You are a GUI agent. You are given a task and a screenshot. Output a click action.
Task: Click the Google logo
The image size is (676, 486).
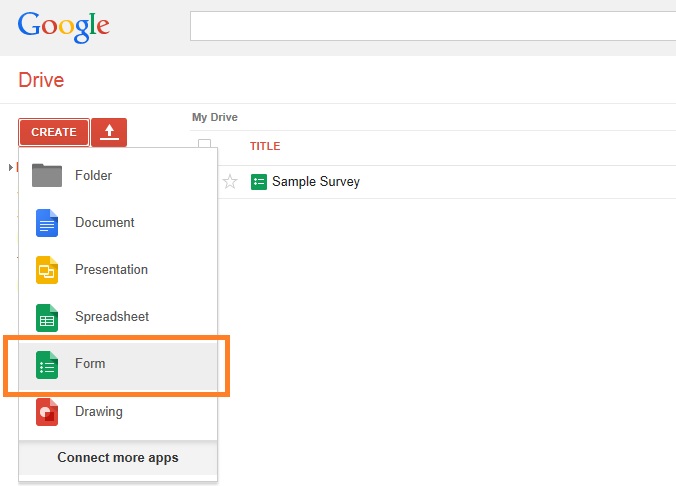(x=63, y=27)
